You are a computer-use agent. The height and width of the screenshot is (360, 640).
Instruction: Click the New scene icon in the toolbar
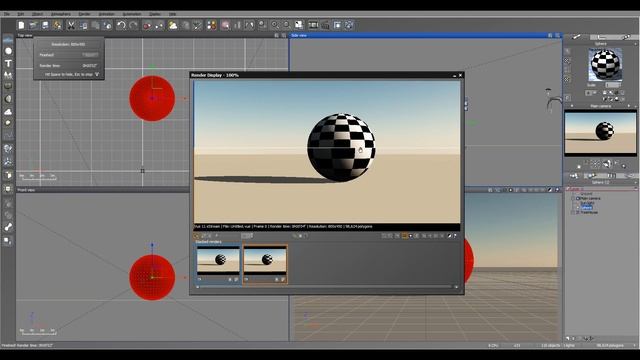pyautogui.click(x=21, y=25)
